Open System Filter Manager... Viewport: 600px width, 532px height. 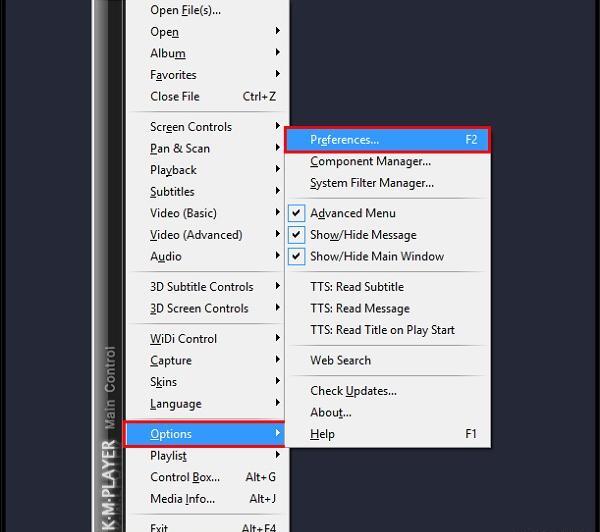(388, 183)
